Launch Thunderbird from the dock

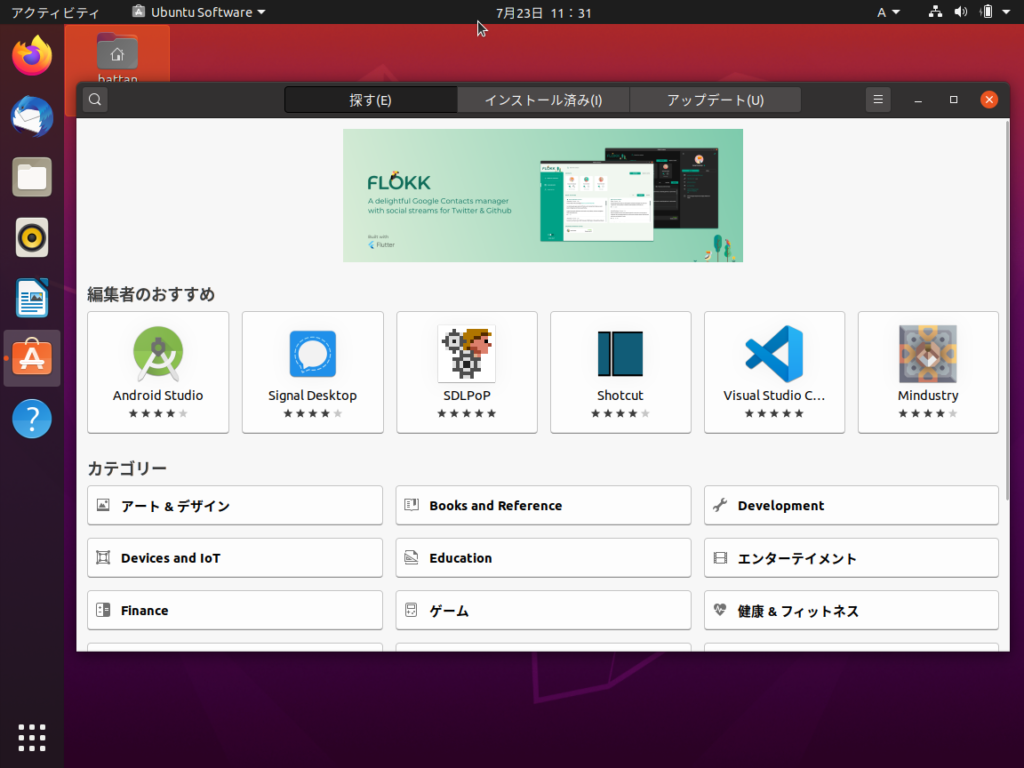[32, 116]
